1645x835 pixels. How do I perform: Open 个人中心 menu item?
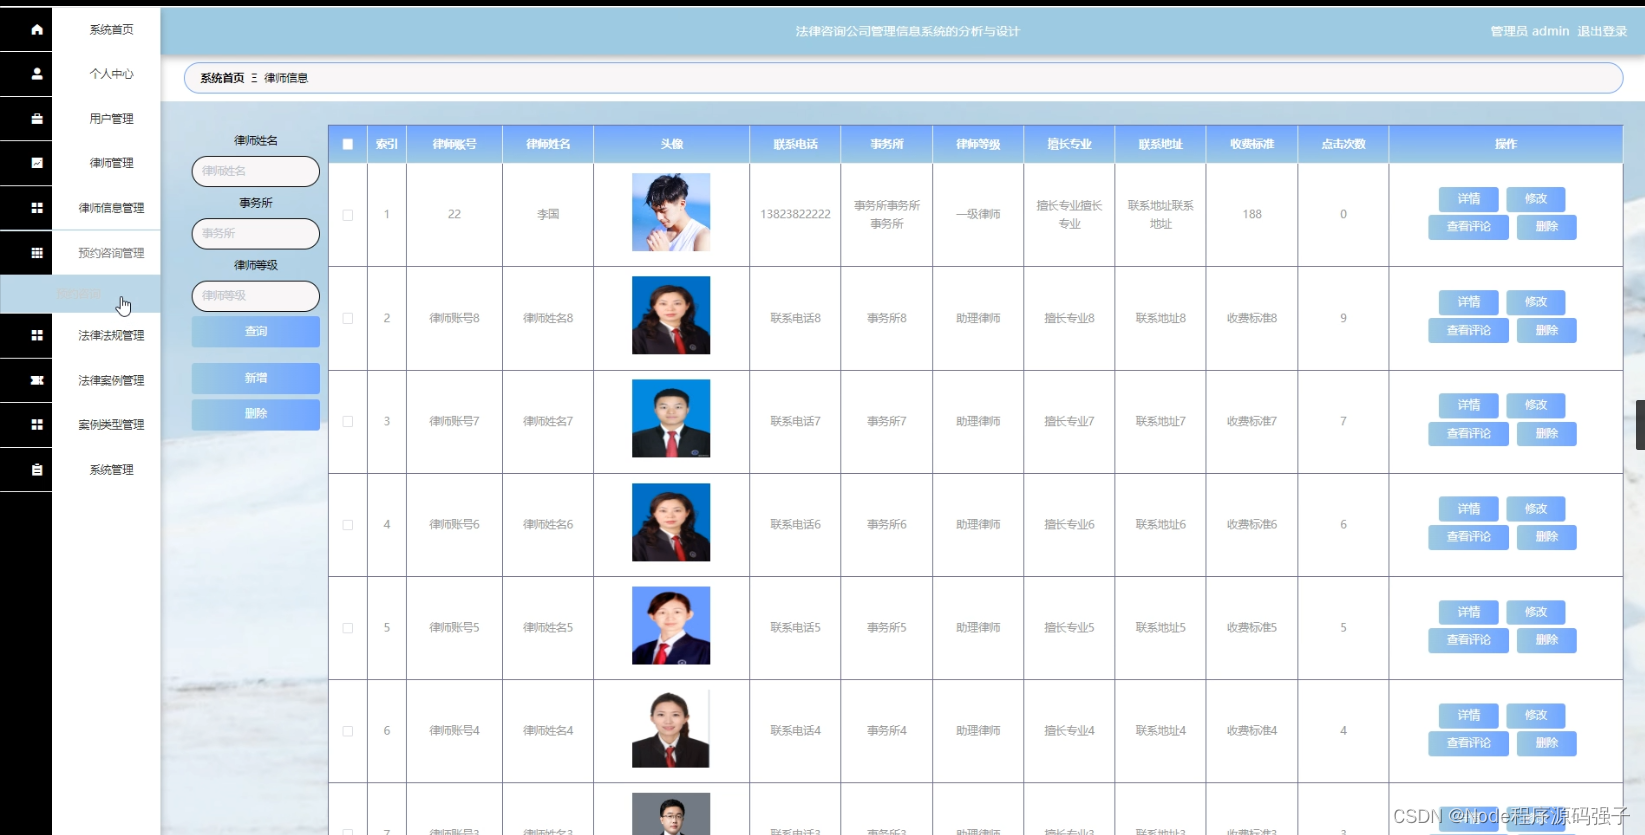point(111,74)
